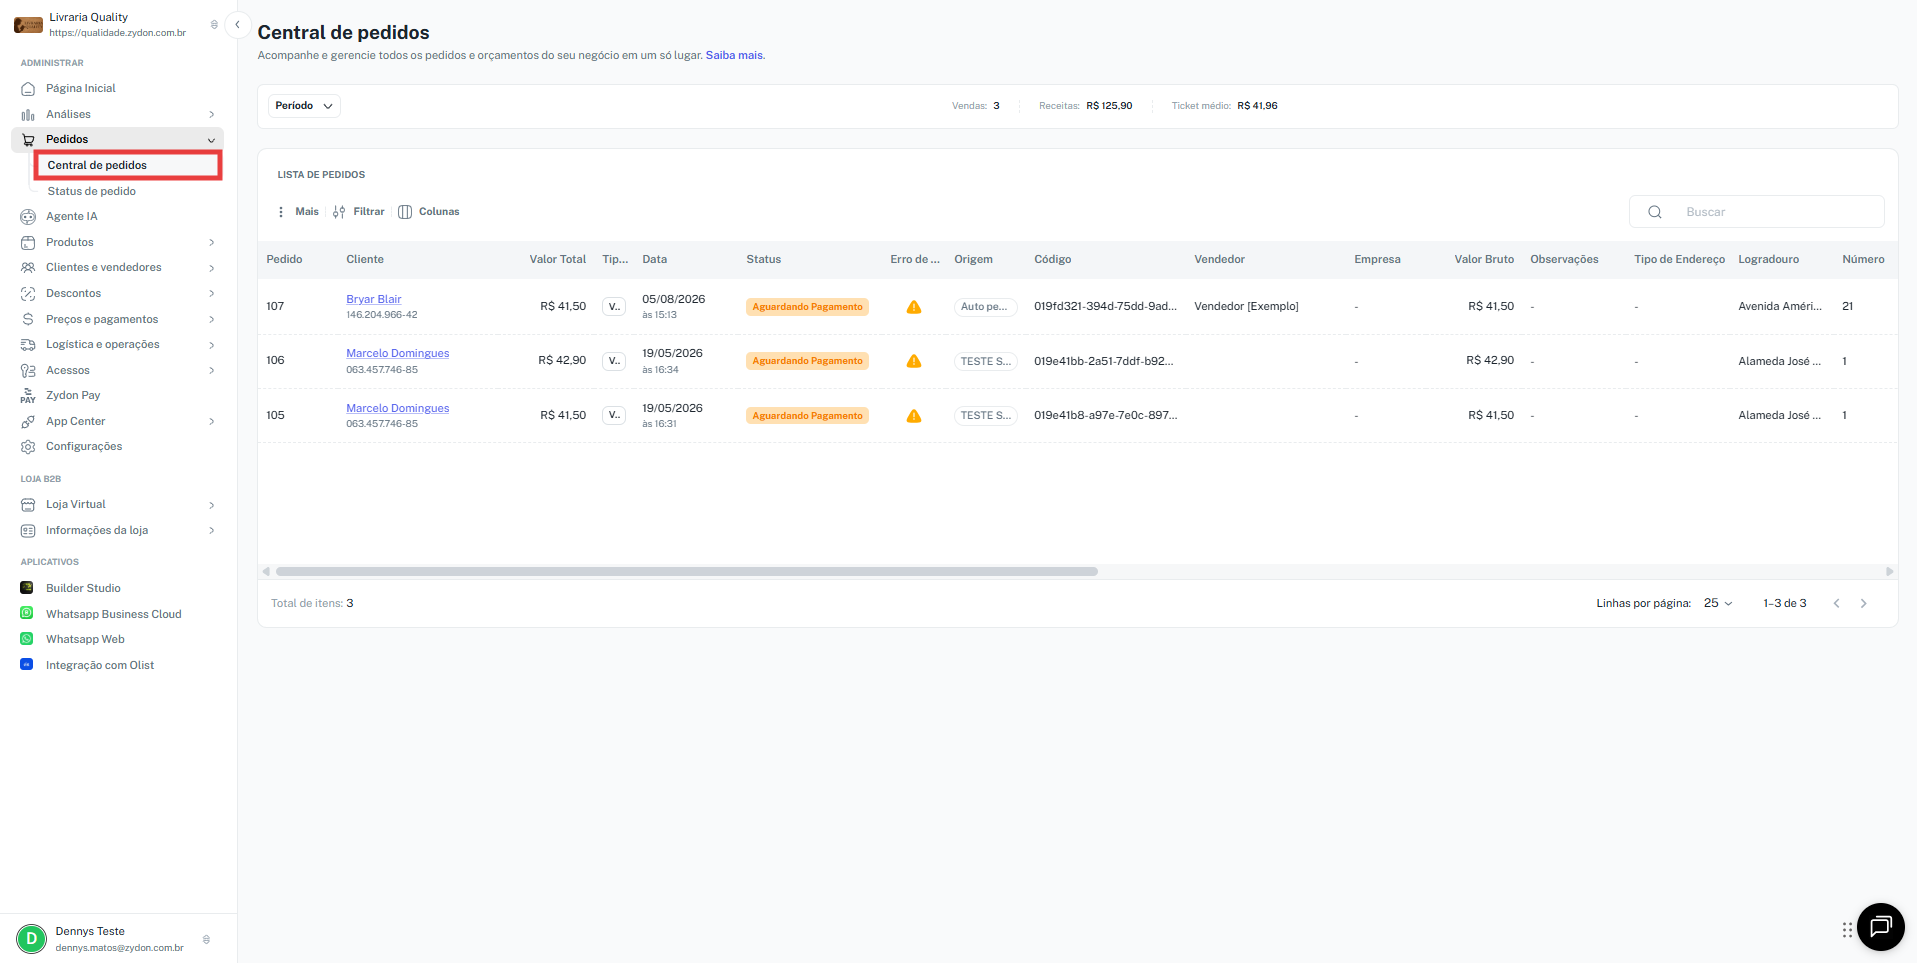Open Configurações gear icon
1917x963 pixels.
coord(28,447)
